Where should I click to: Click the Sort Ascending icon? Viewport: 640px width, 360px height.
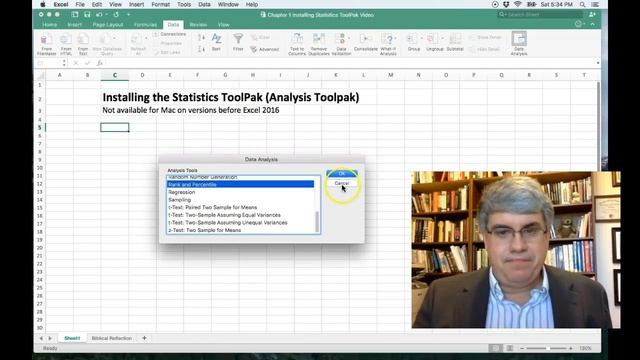click(x=201, y=38)
